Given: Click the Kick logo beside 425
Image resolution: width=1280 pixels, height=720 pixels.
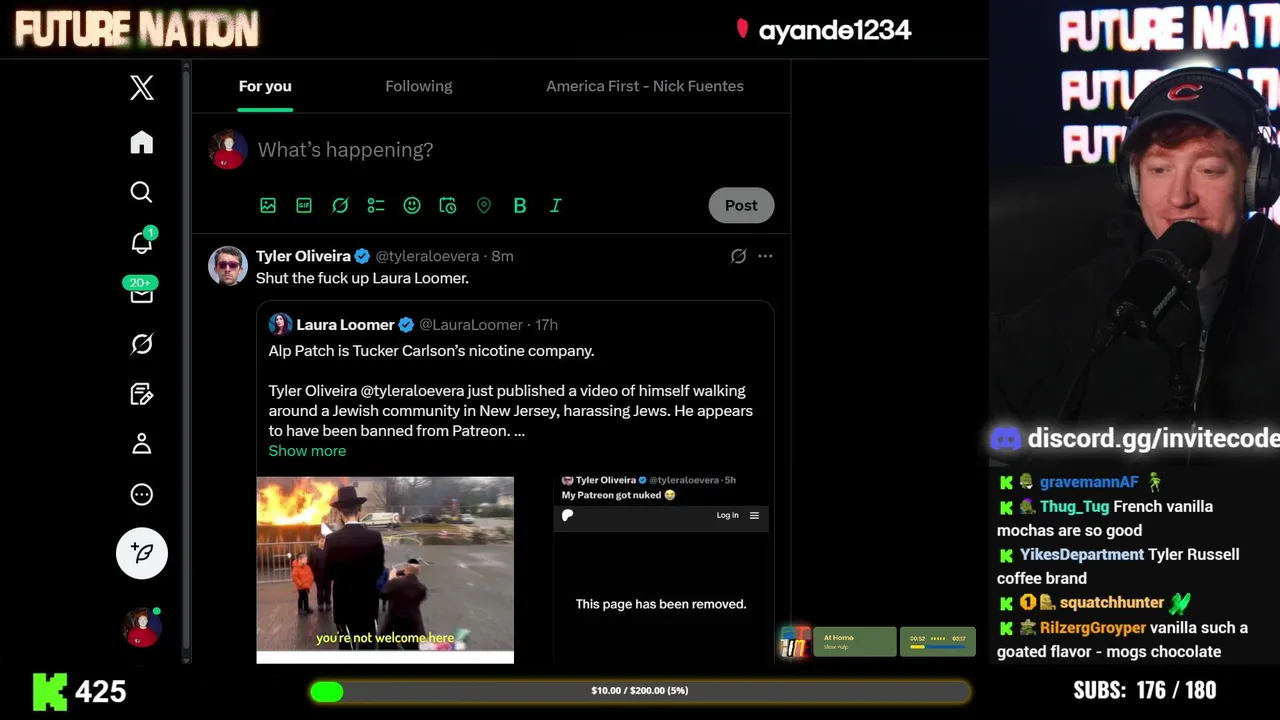Looking at the screenshot, I should 49,691.
